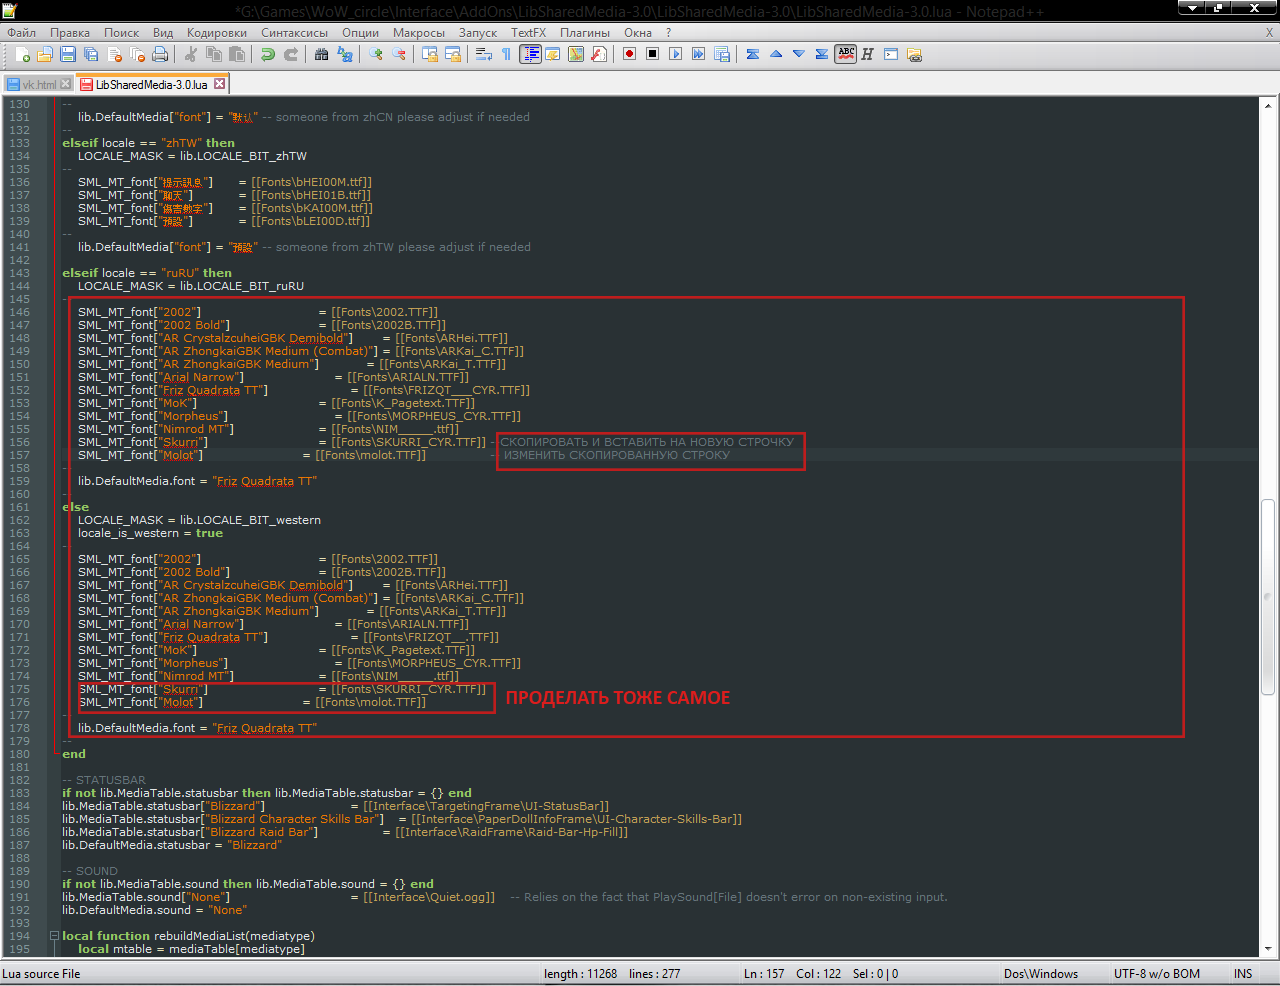
Task: Select the LibSharedMedia-3.0.lua tab
Action: 150,84
